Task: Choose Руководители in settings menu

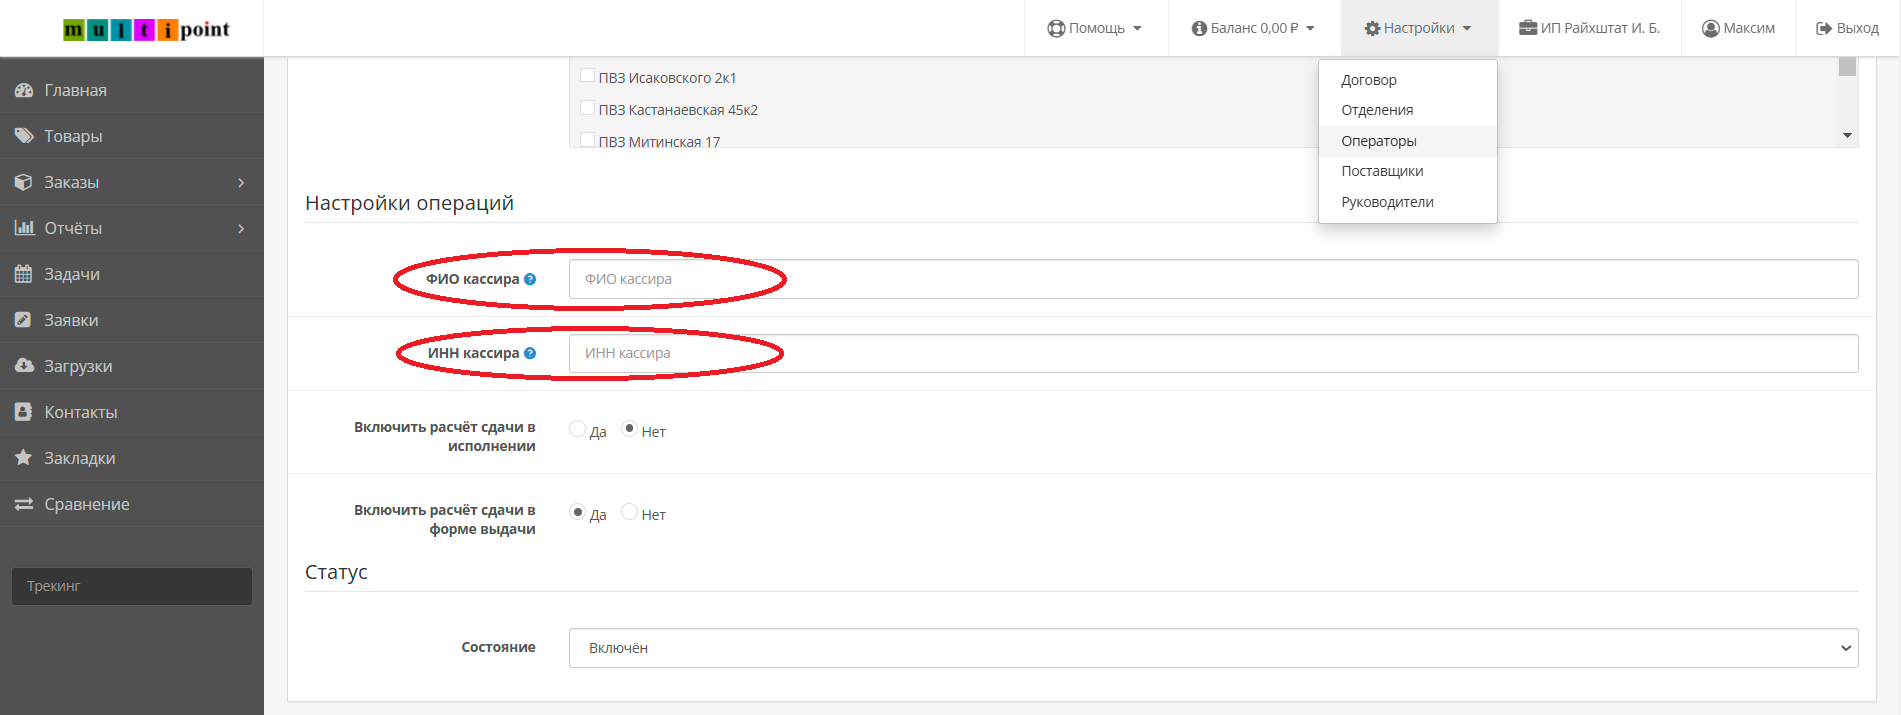Action: click(1408, 202)
